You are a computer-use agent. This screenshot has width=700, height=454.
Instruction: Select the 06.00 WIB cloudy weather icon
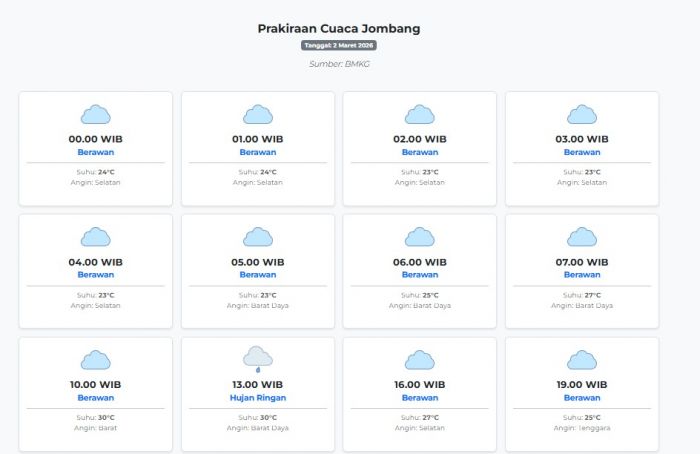(x=420, y=237)
